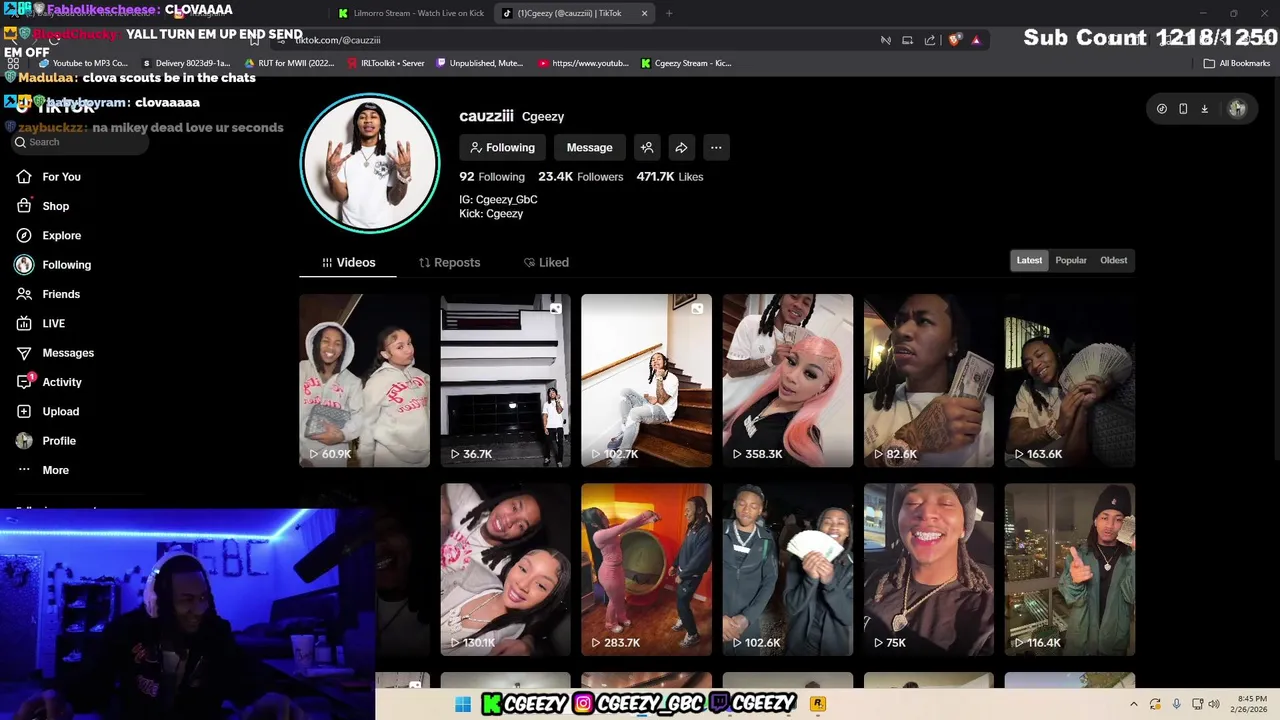Image resolution: width=1280 pixels, height=720 pixels.
Task: Sort videos by Latest
Action: (1029, 261)
